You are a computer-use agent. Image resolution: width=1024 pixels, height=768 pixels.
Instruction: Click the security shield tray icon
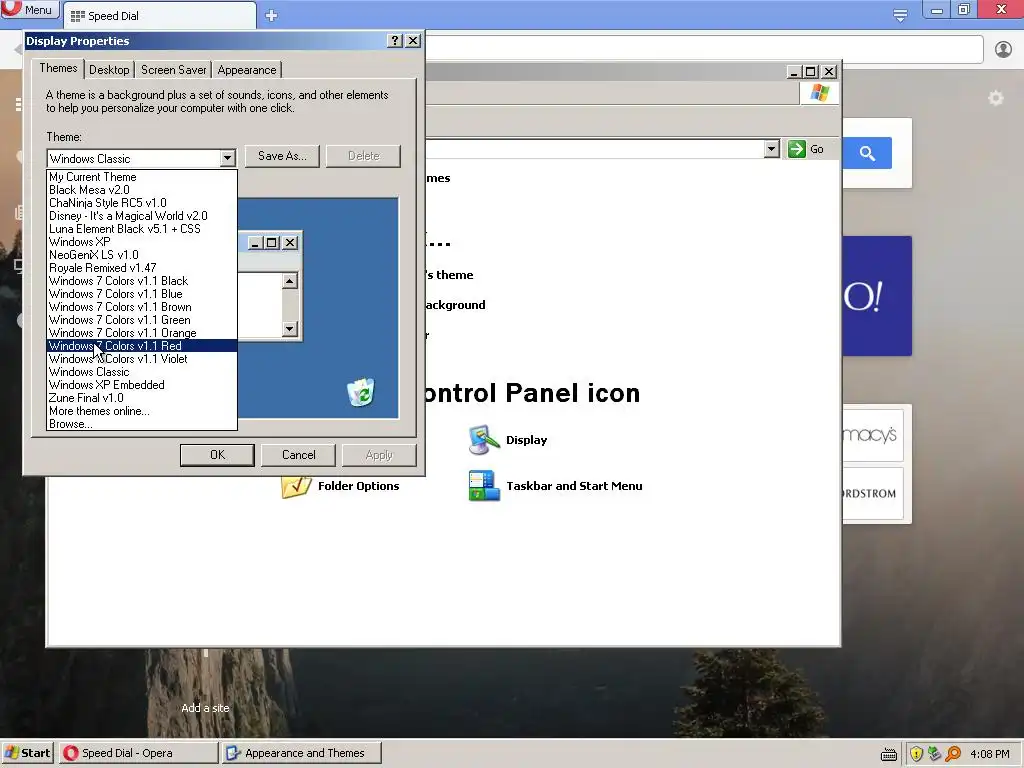916,754
